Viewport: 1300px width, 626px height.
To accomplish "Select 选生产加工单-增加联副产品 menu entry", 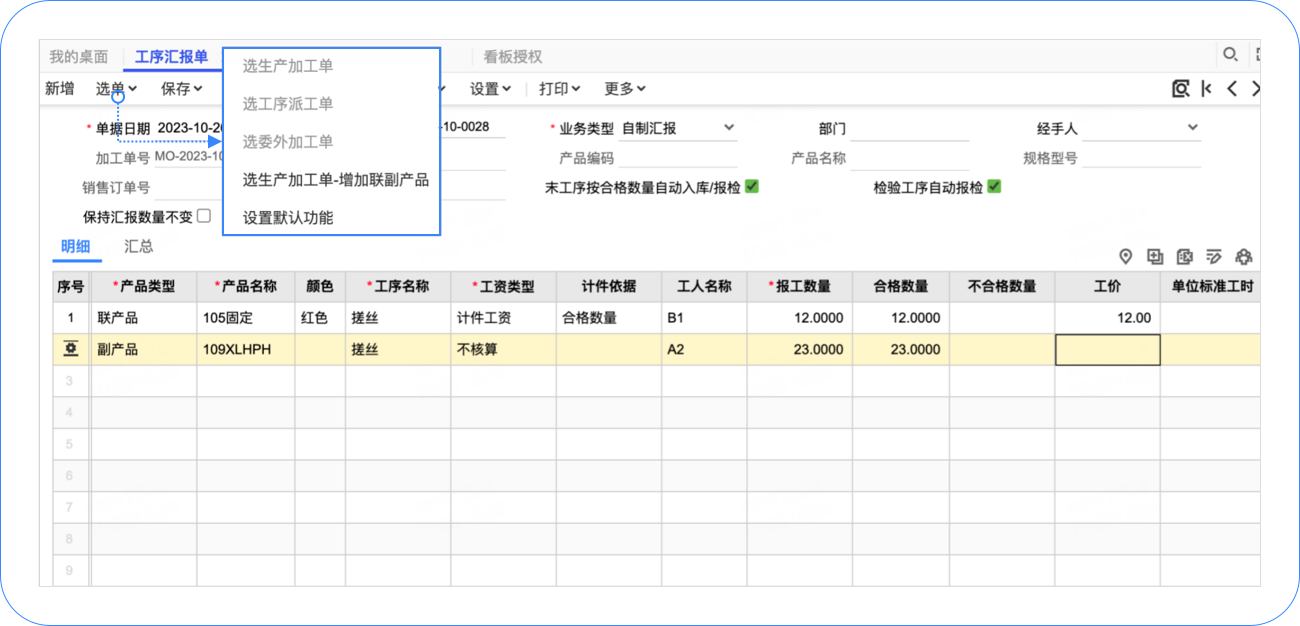I will coord(336,180).
